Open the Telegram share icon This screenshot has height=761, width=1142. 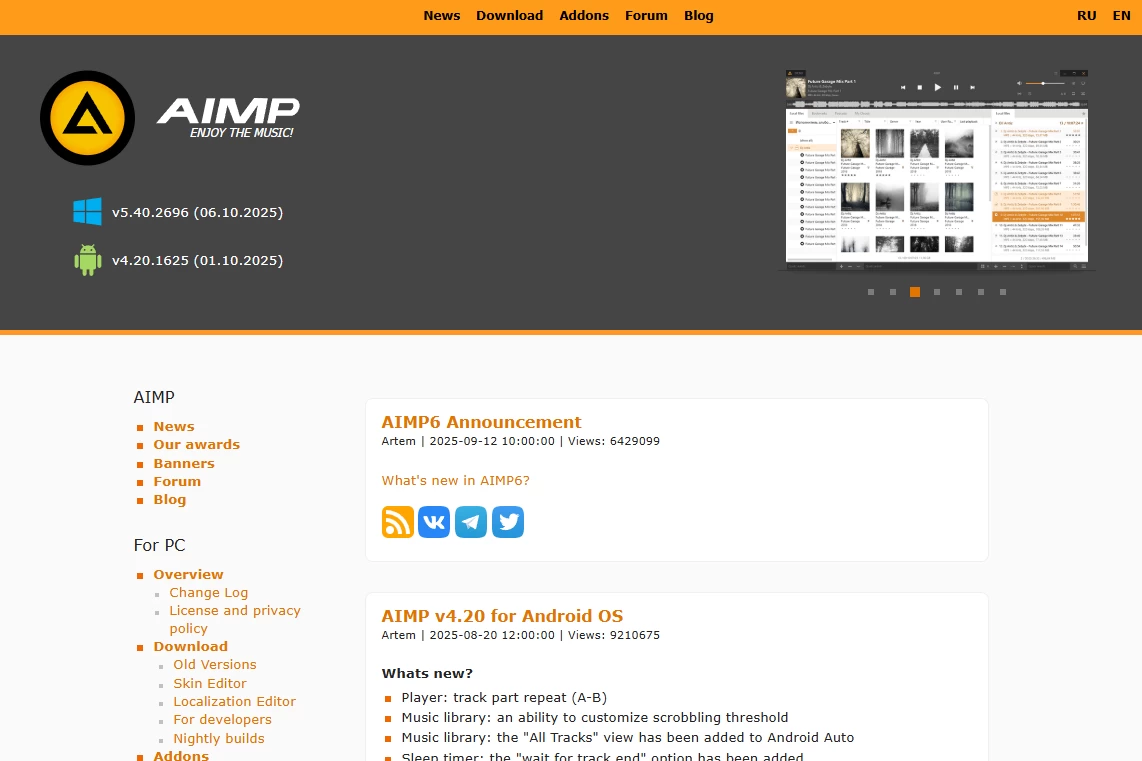tap(471, 522)
